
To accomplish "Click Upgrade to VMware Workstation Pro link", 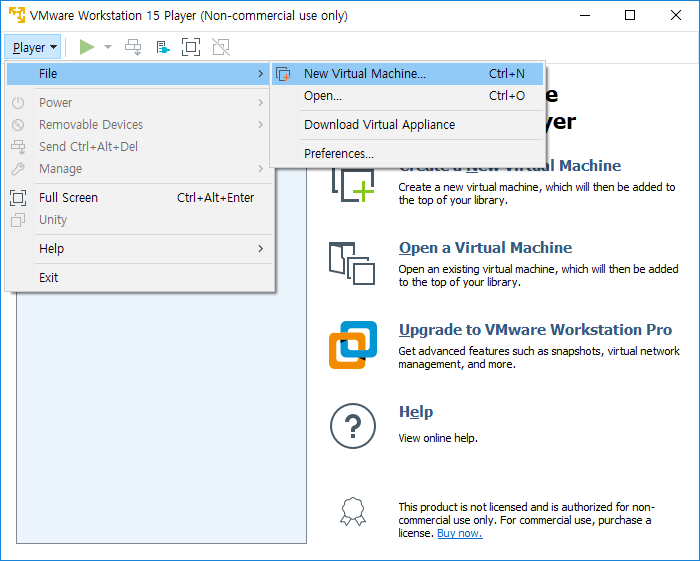I will (535, 330).
